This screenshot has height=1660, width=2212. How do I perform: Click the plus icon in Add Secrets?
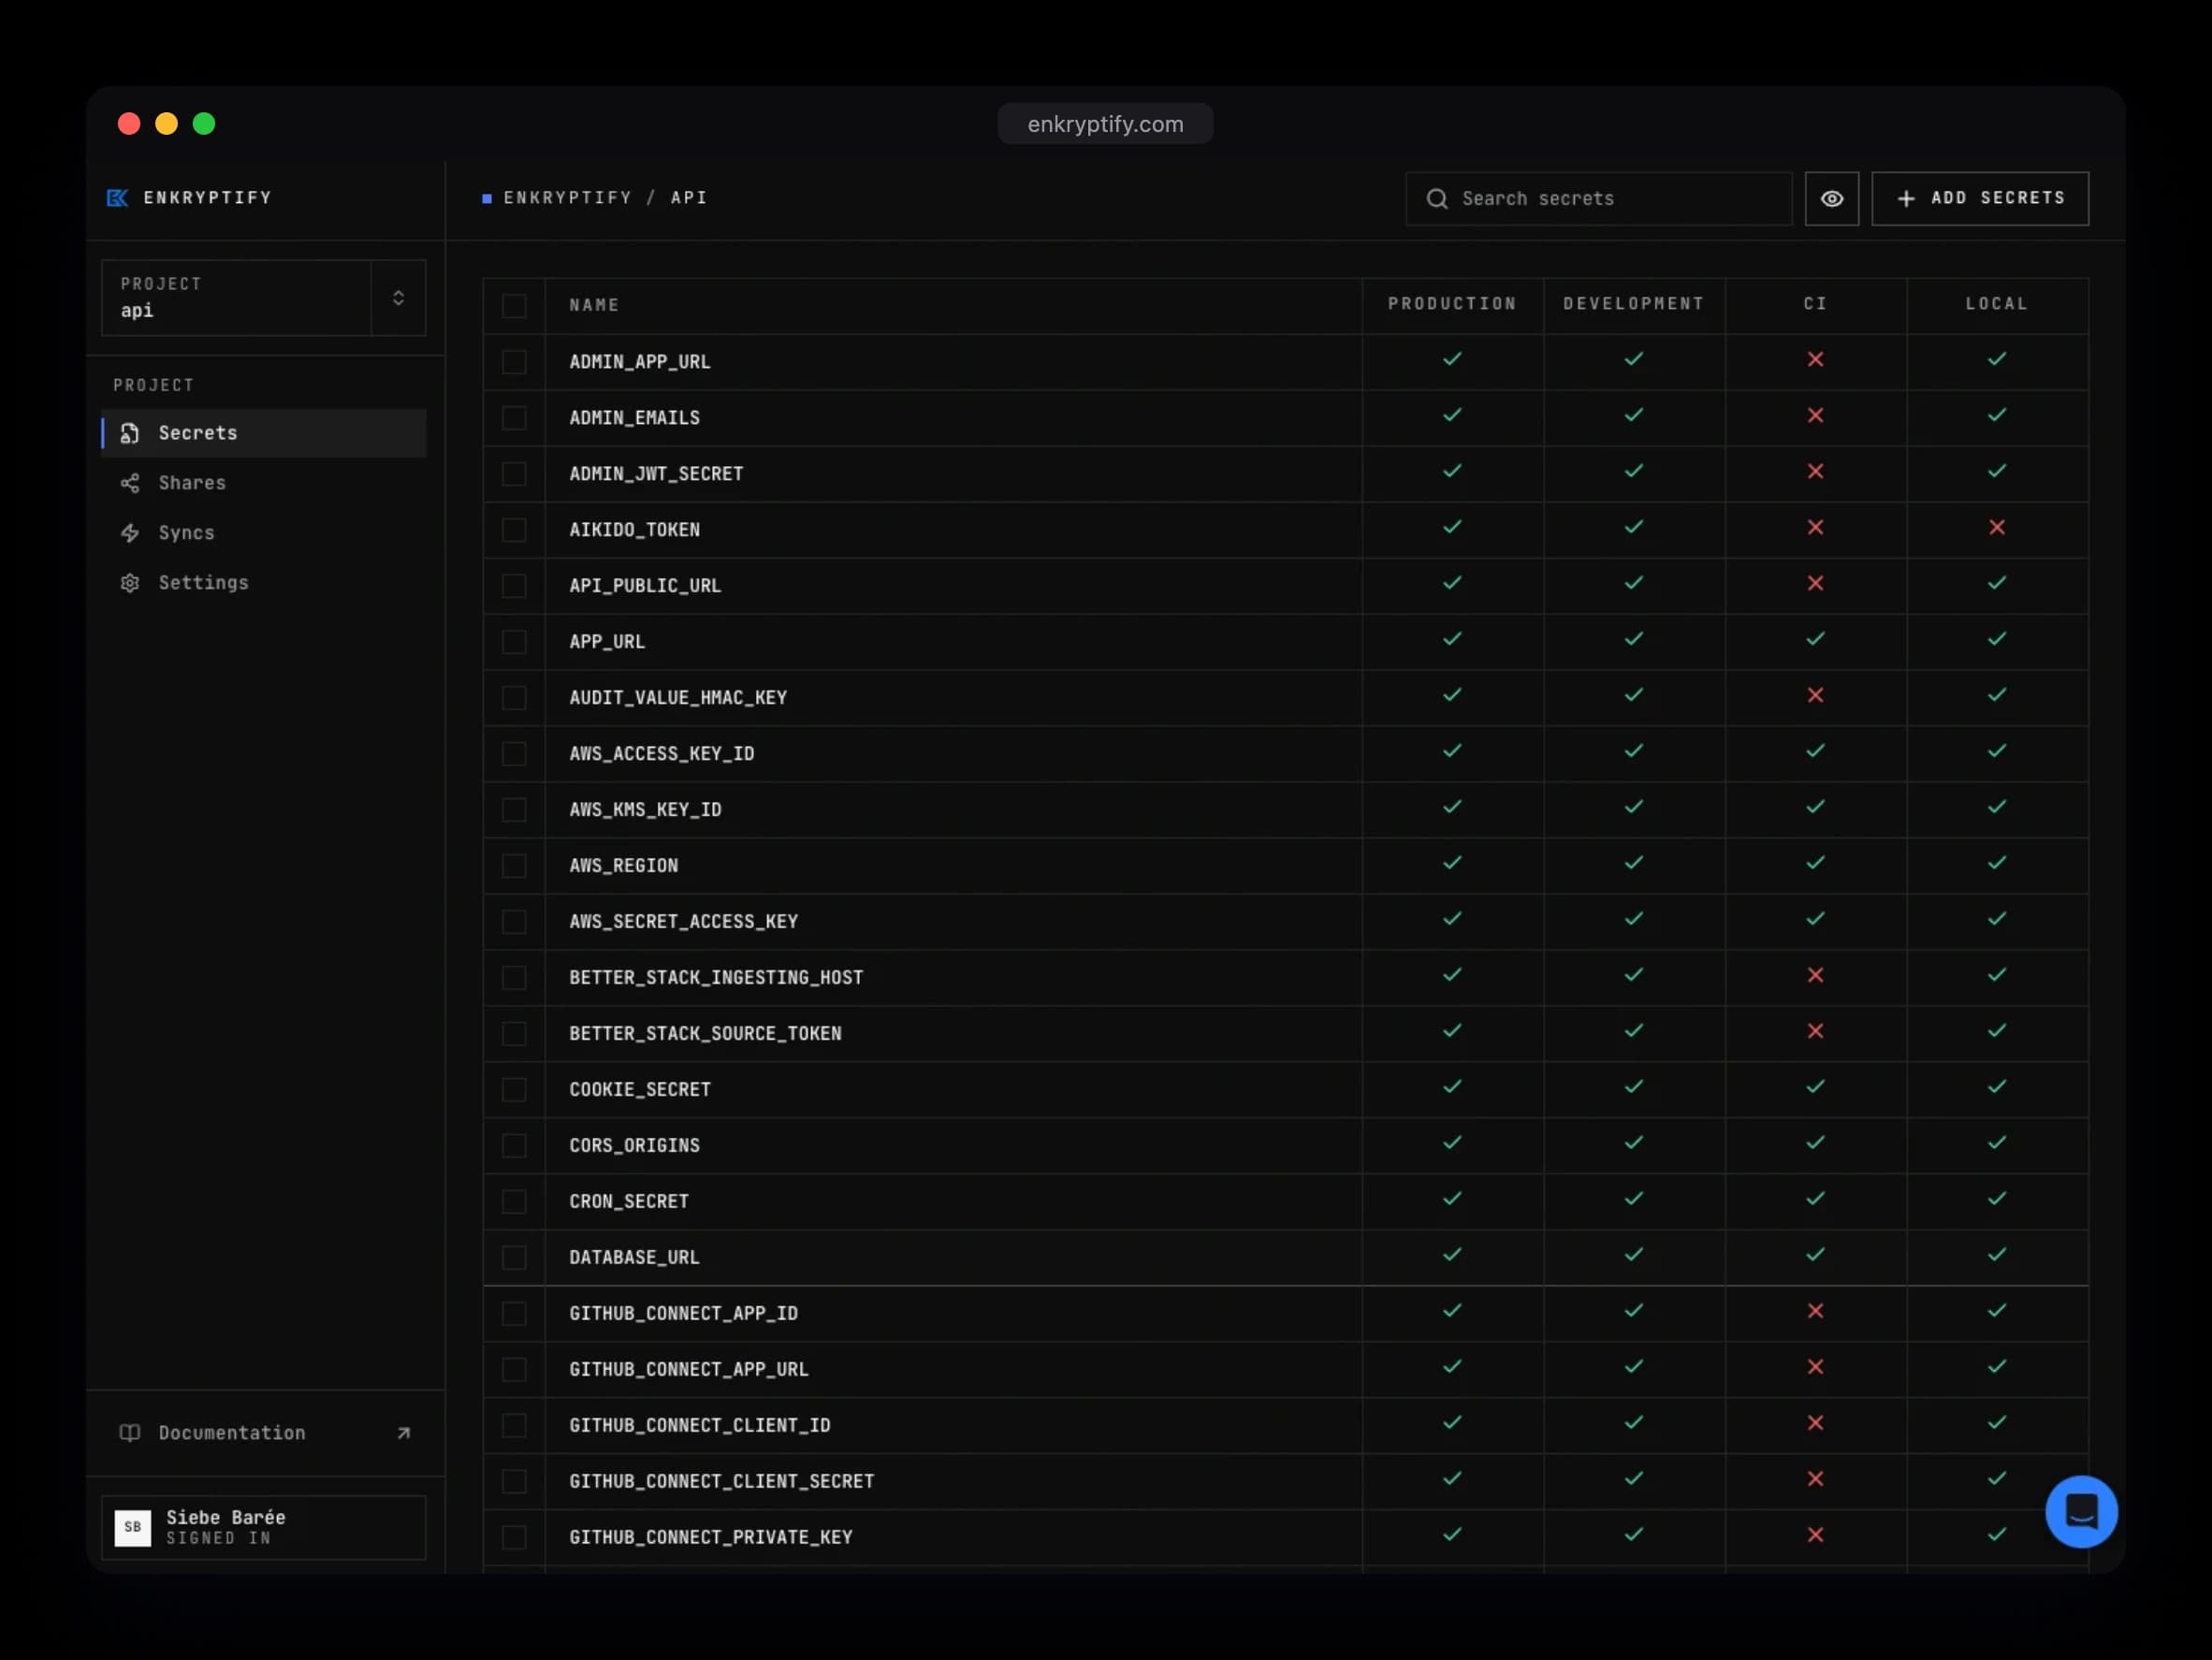1906,199
